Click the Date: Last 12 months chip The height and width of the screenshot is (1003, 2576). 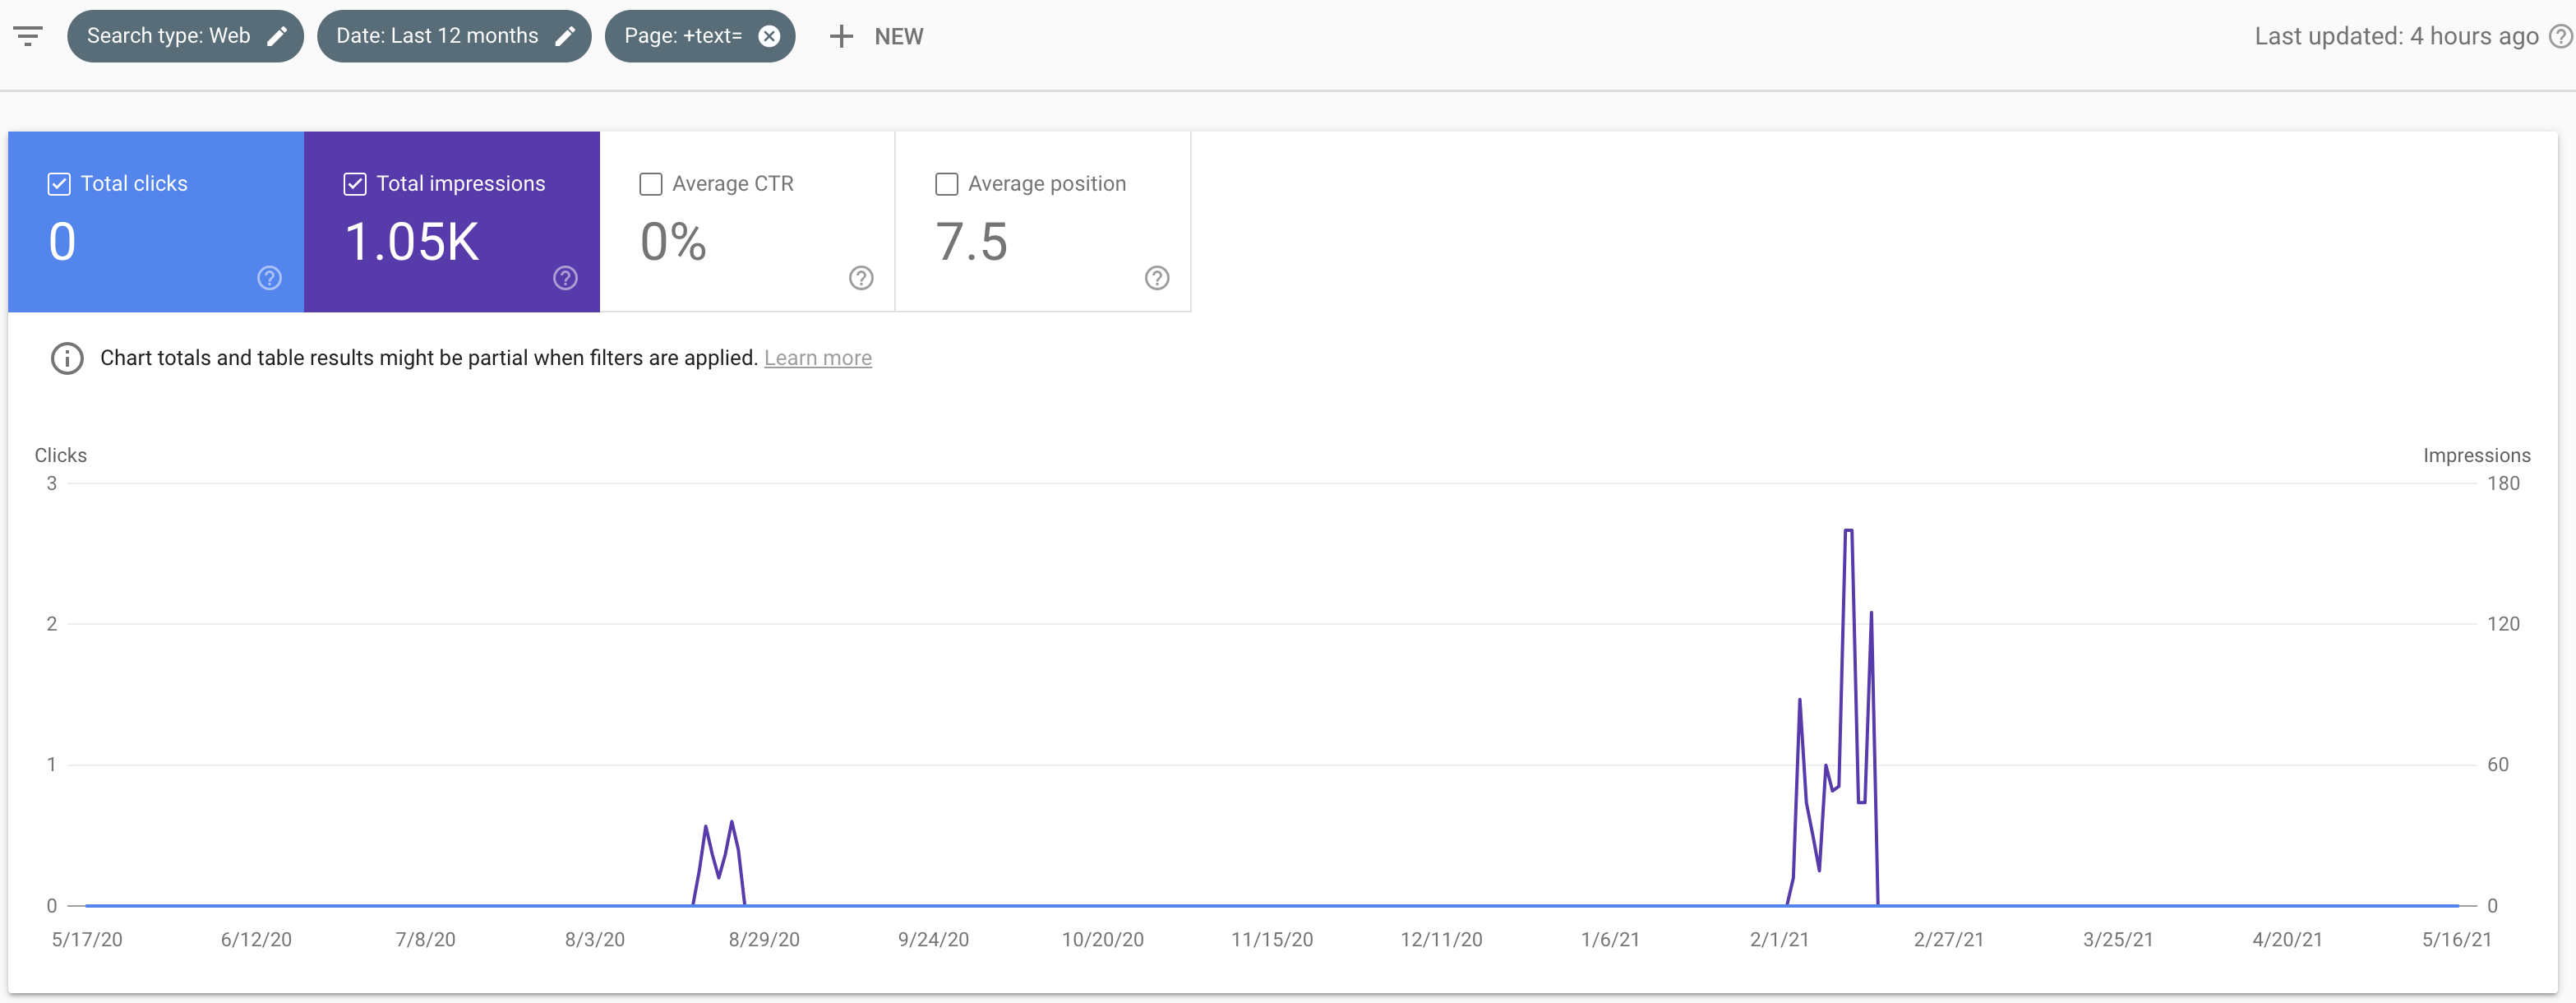point(454,36)
